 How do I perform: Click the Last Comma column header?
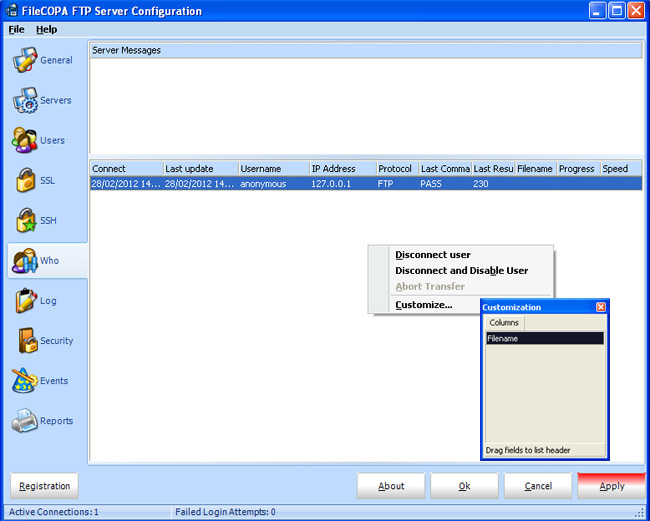[446, 169]
